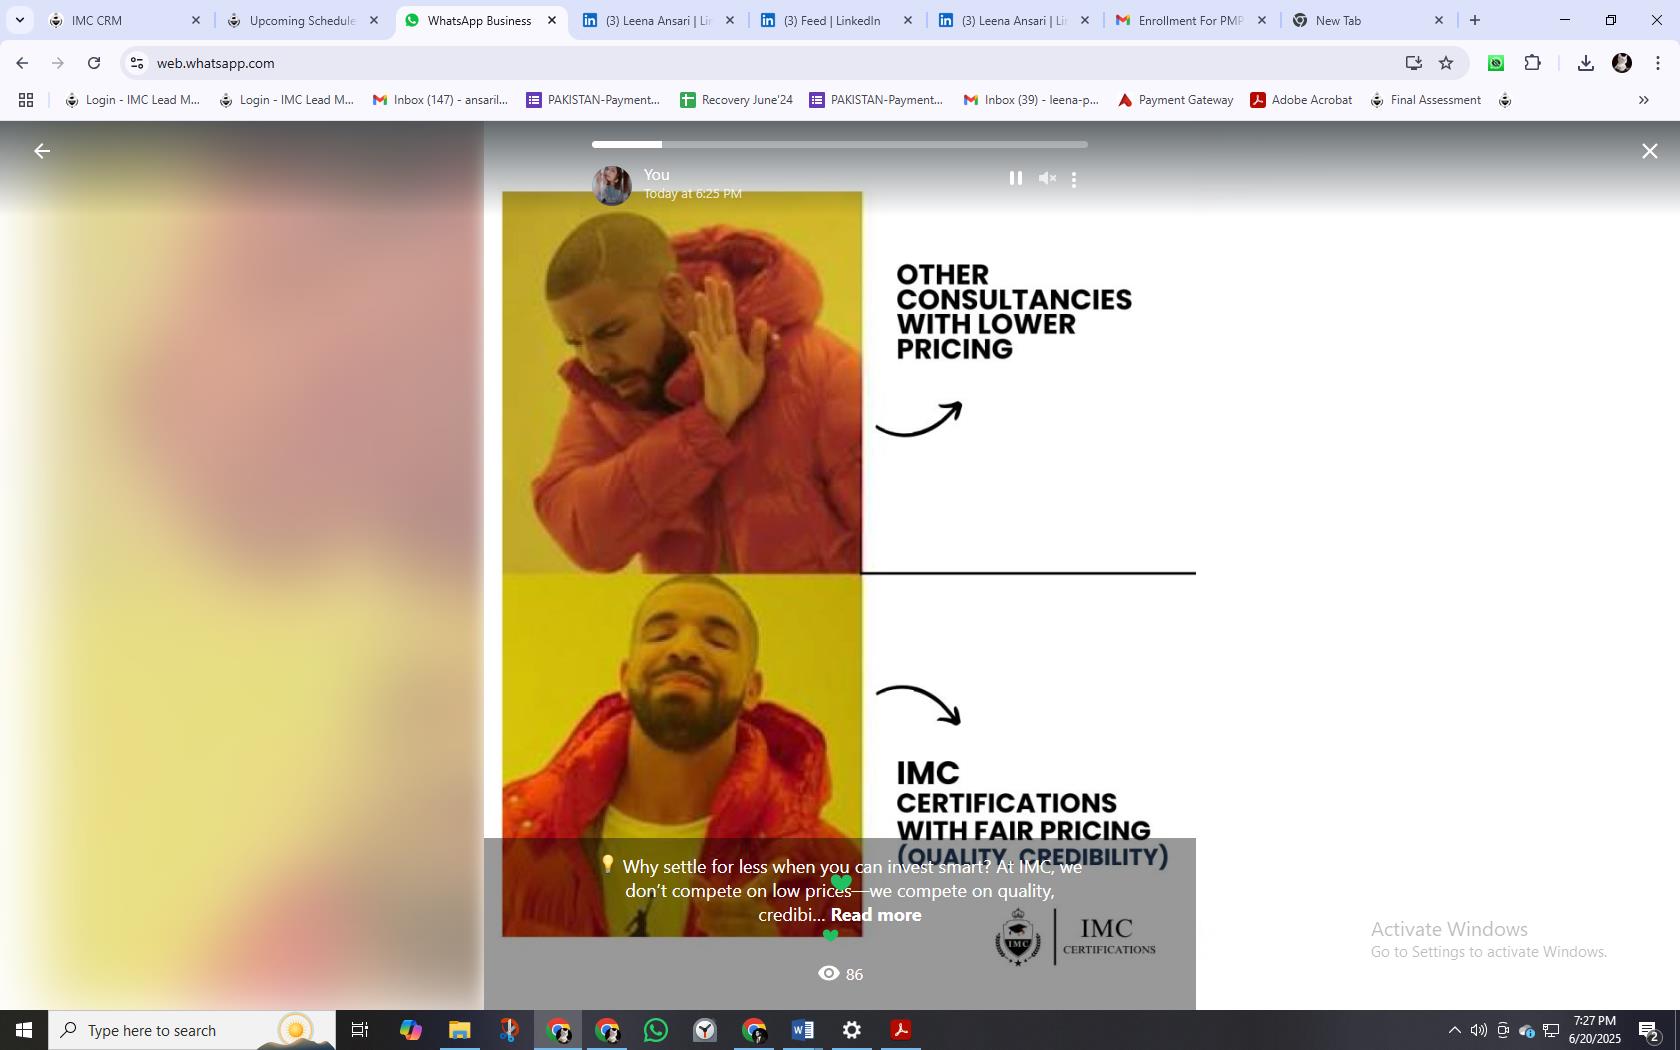1680x1050 pixels.
Task: Switch to Enrollment For PMP Gmail tab
Action: 1192,20
